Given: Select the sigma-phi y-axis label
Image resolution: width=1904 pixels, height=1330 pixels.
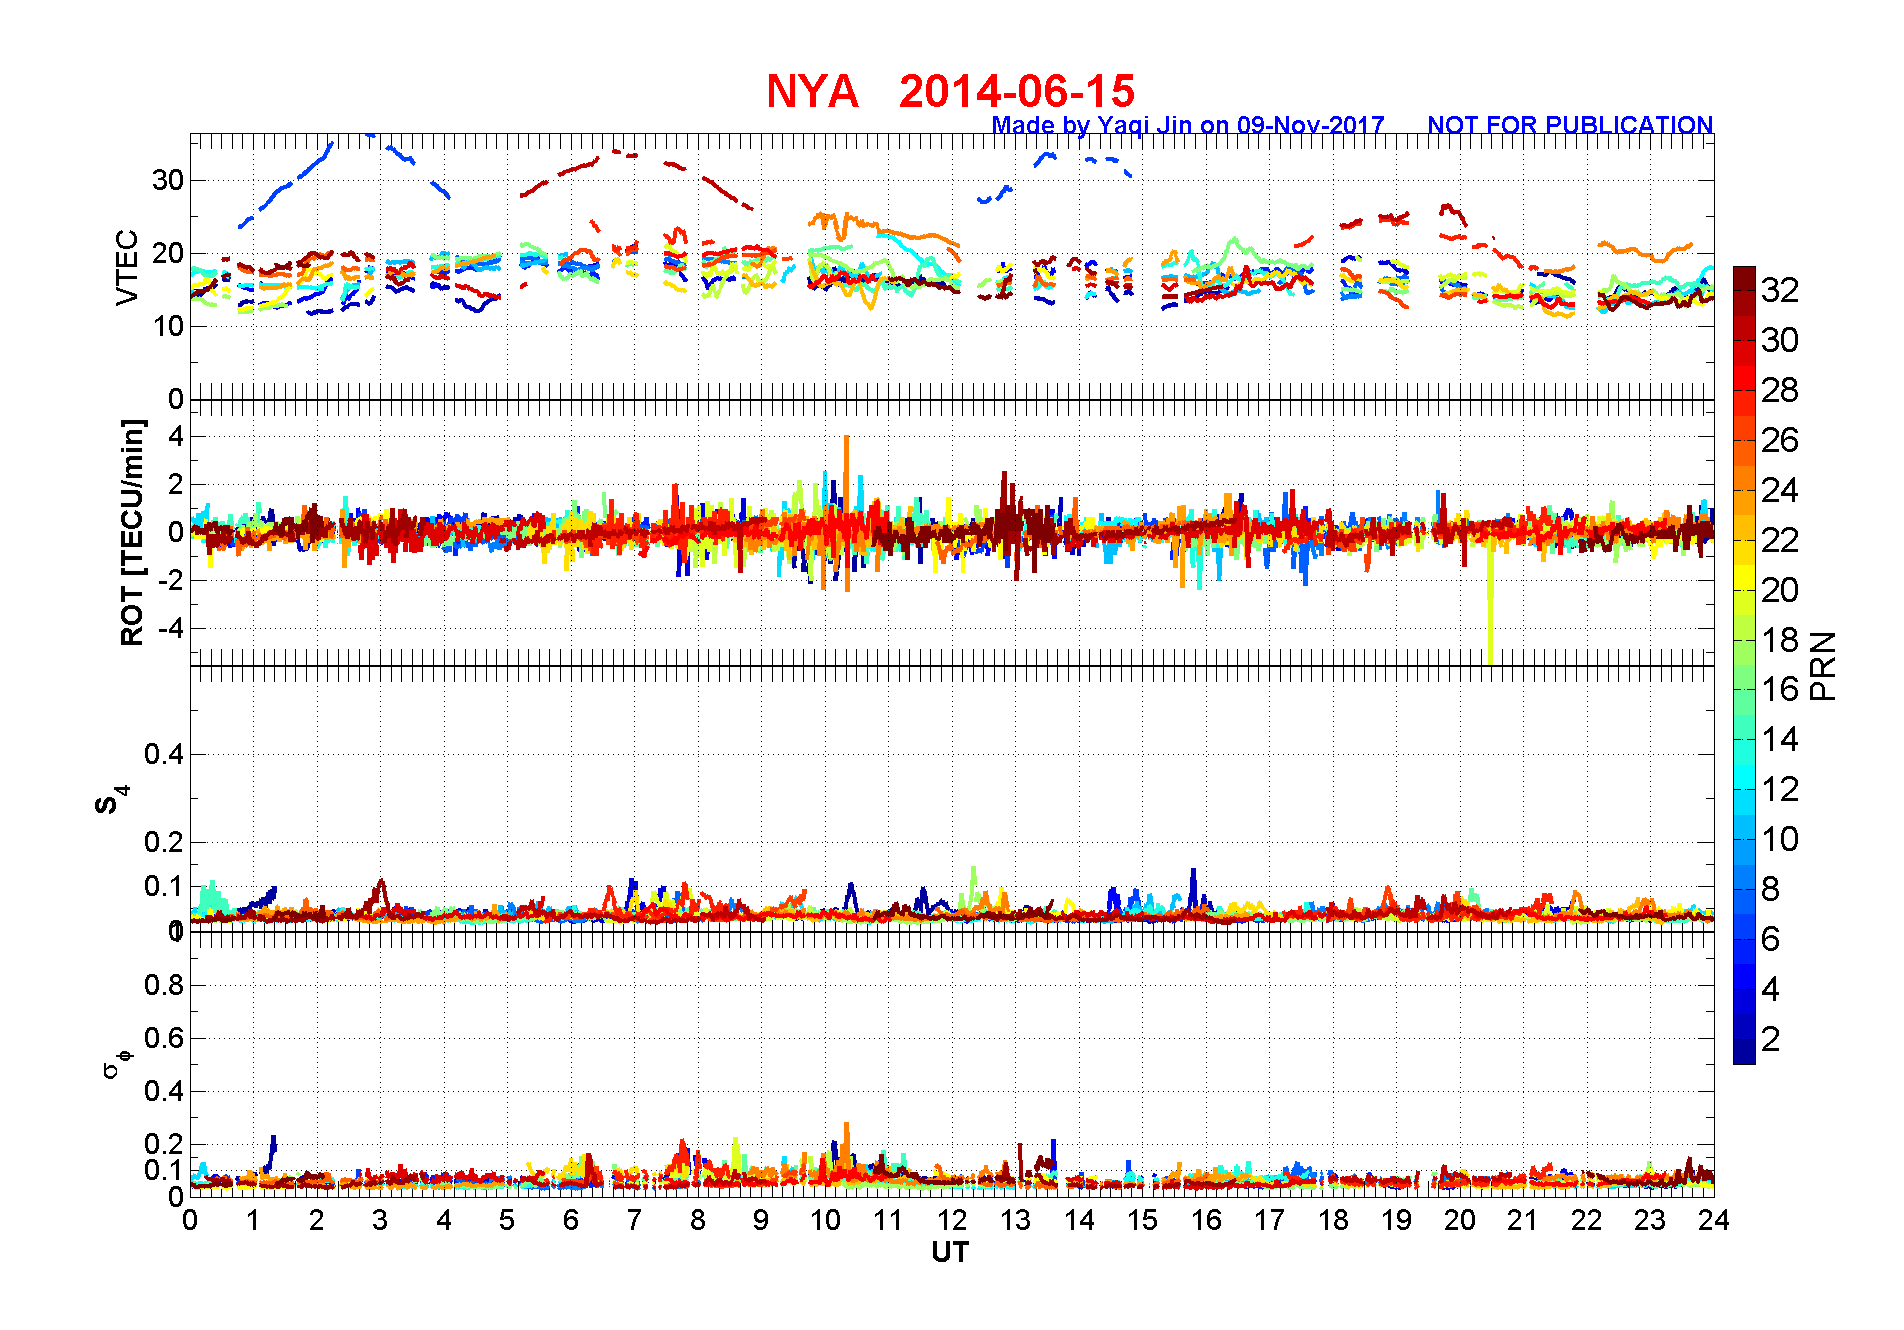Looking at the screenshot, I should (x=116, y=1062).
